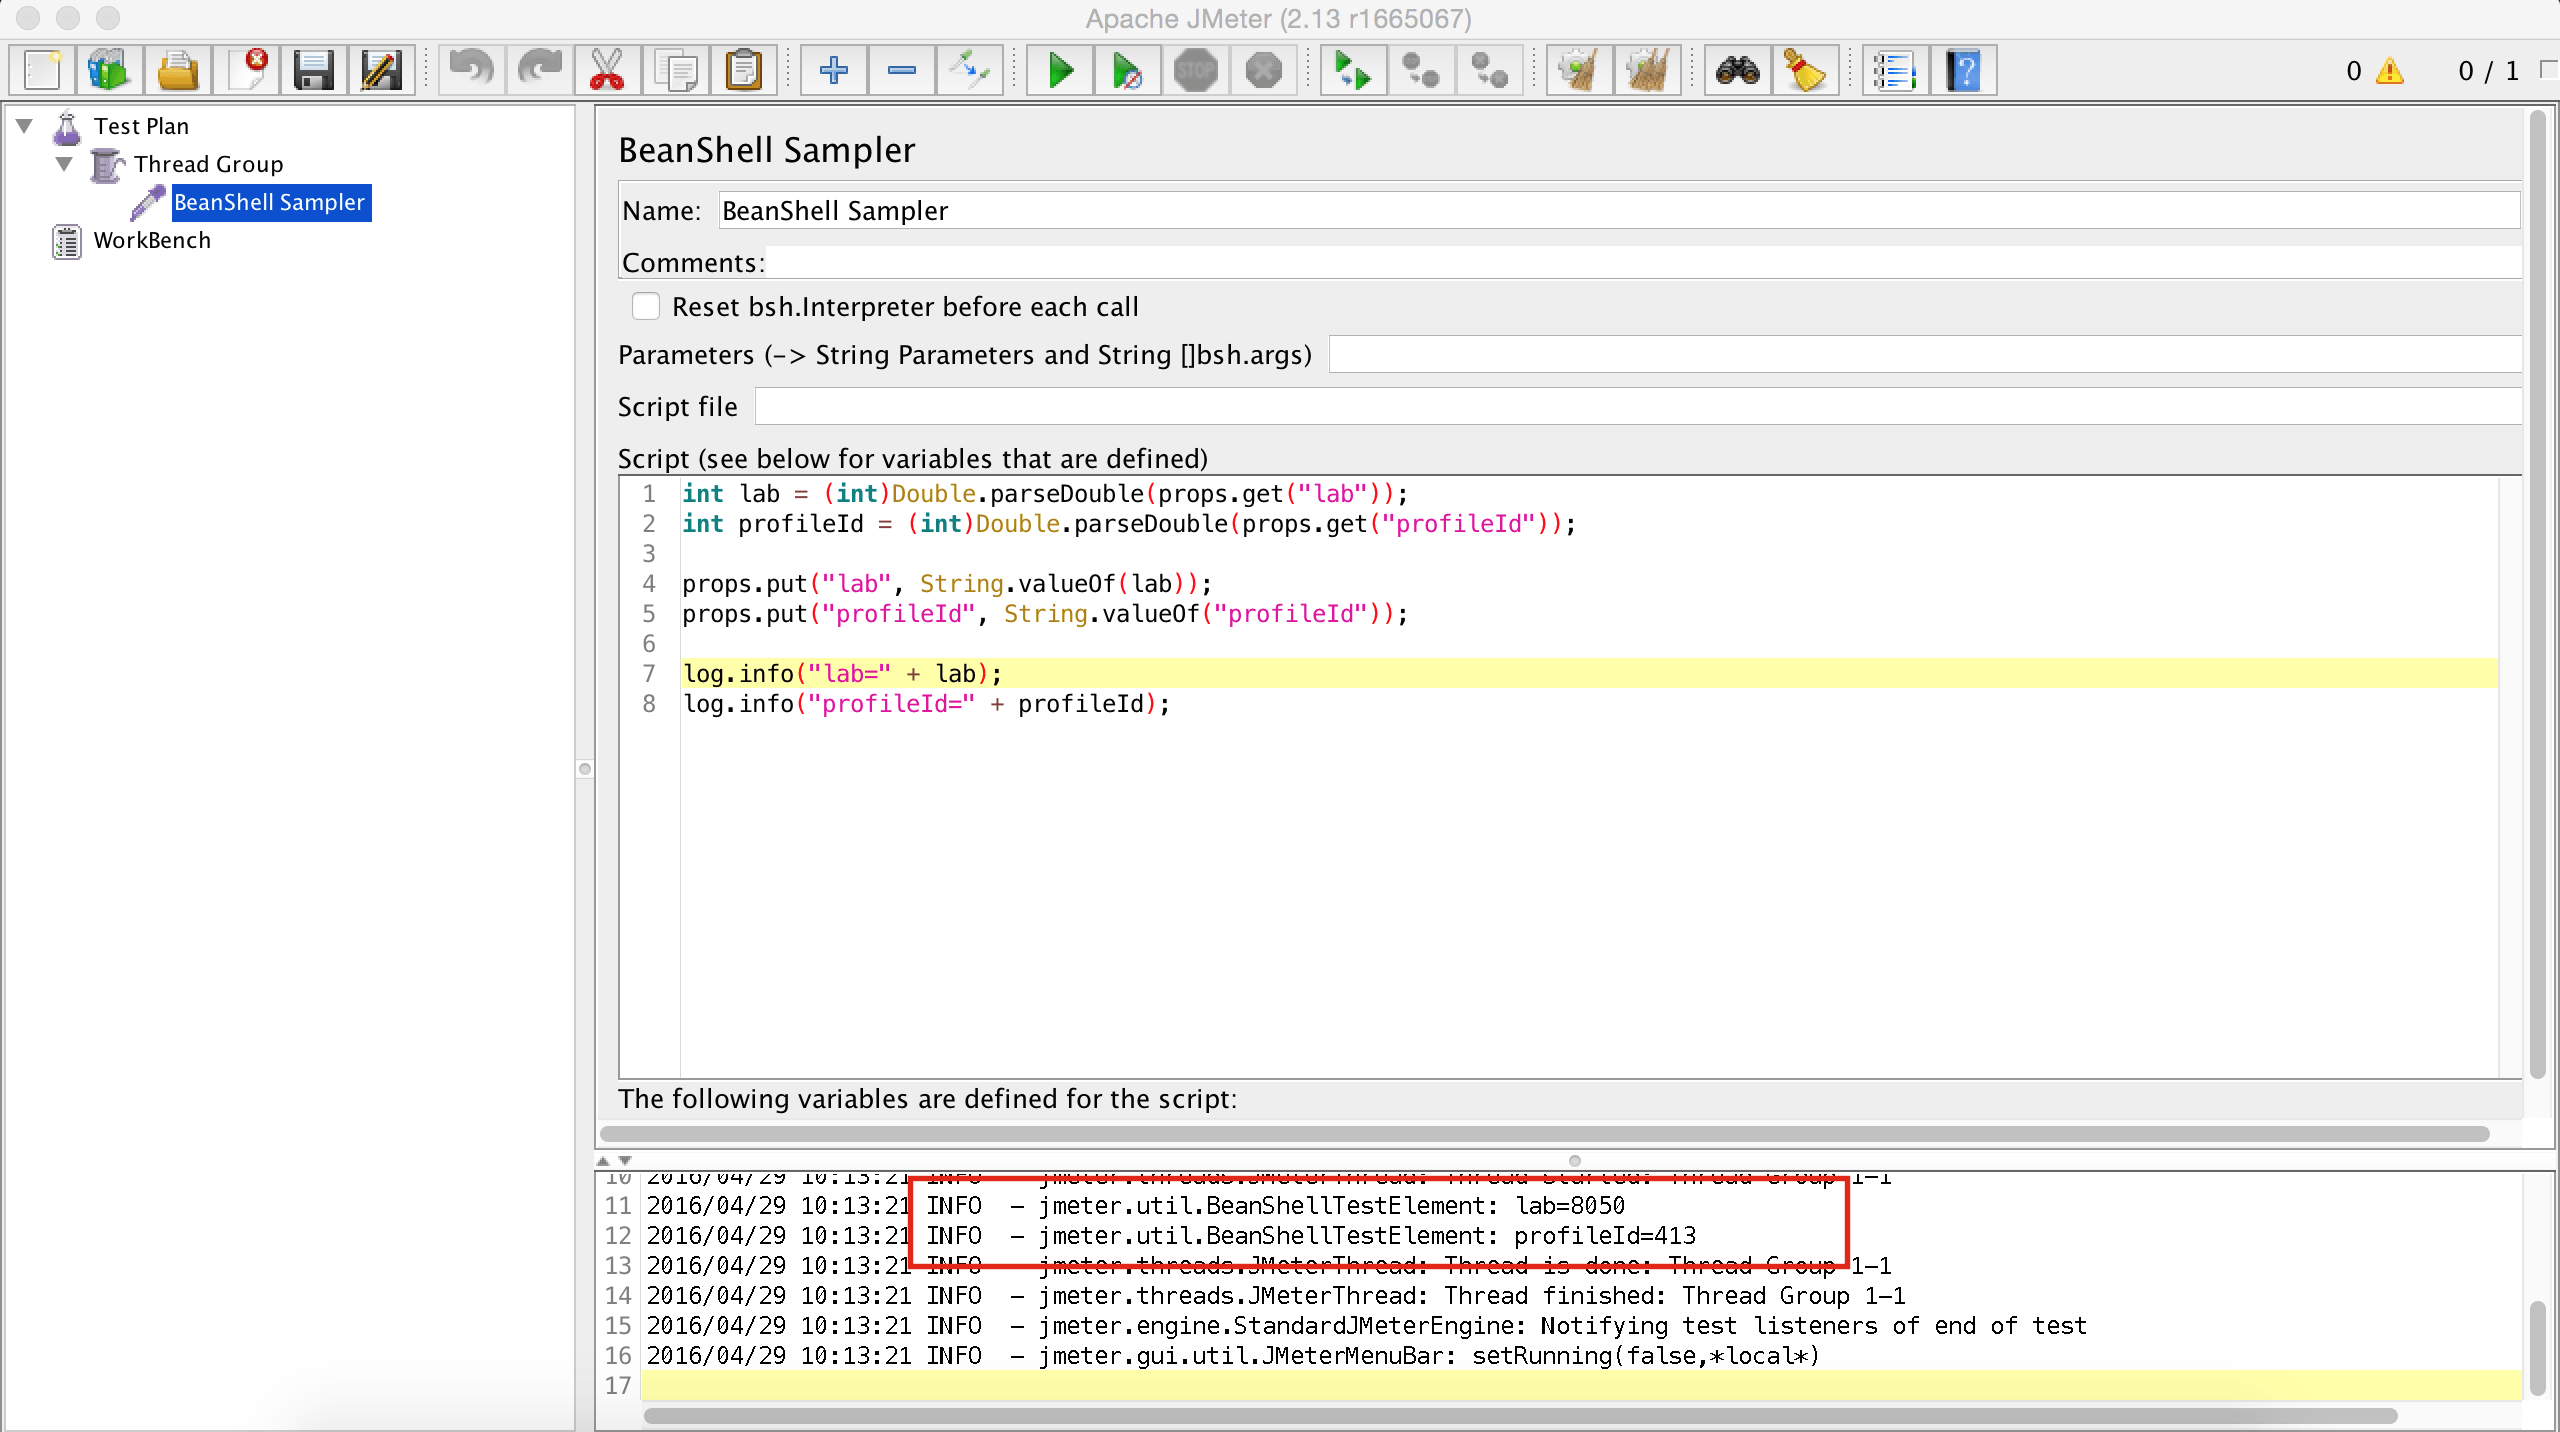Viewport: 2560px width, 1432px height.
Task: Click the yellow warning triangle error indicator
Action: [x=2390, y=71]
